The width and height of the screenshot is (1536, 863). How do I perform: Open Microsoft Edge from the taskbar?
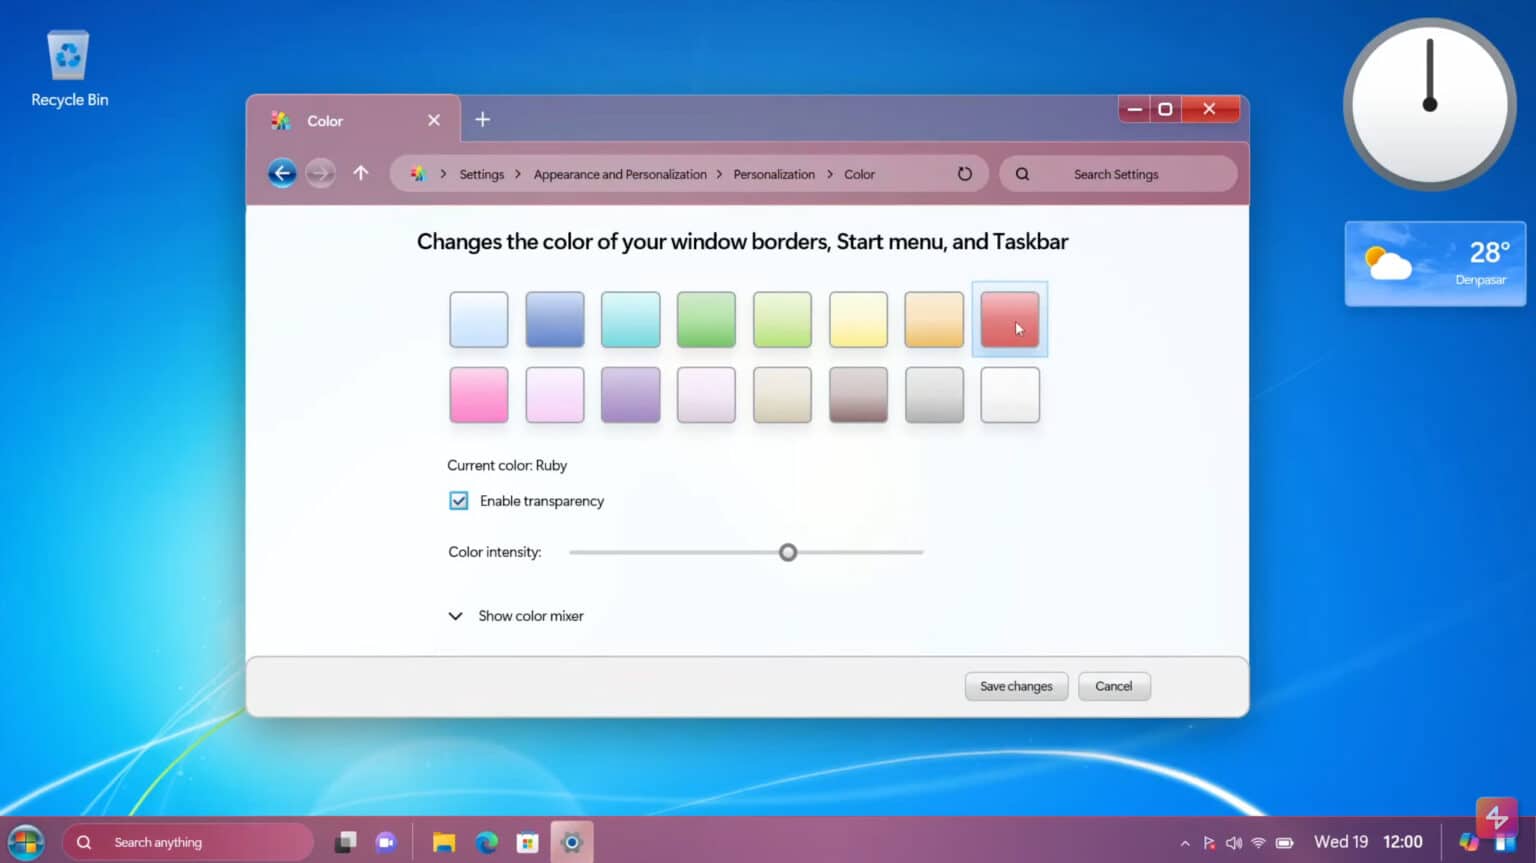pyautogui.click(x=487, y=841)
